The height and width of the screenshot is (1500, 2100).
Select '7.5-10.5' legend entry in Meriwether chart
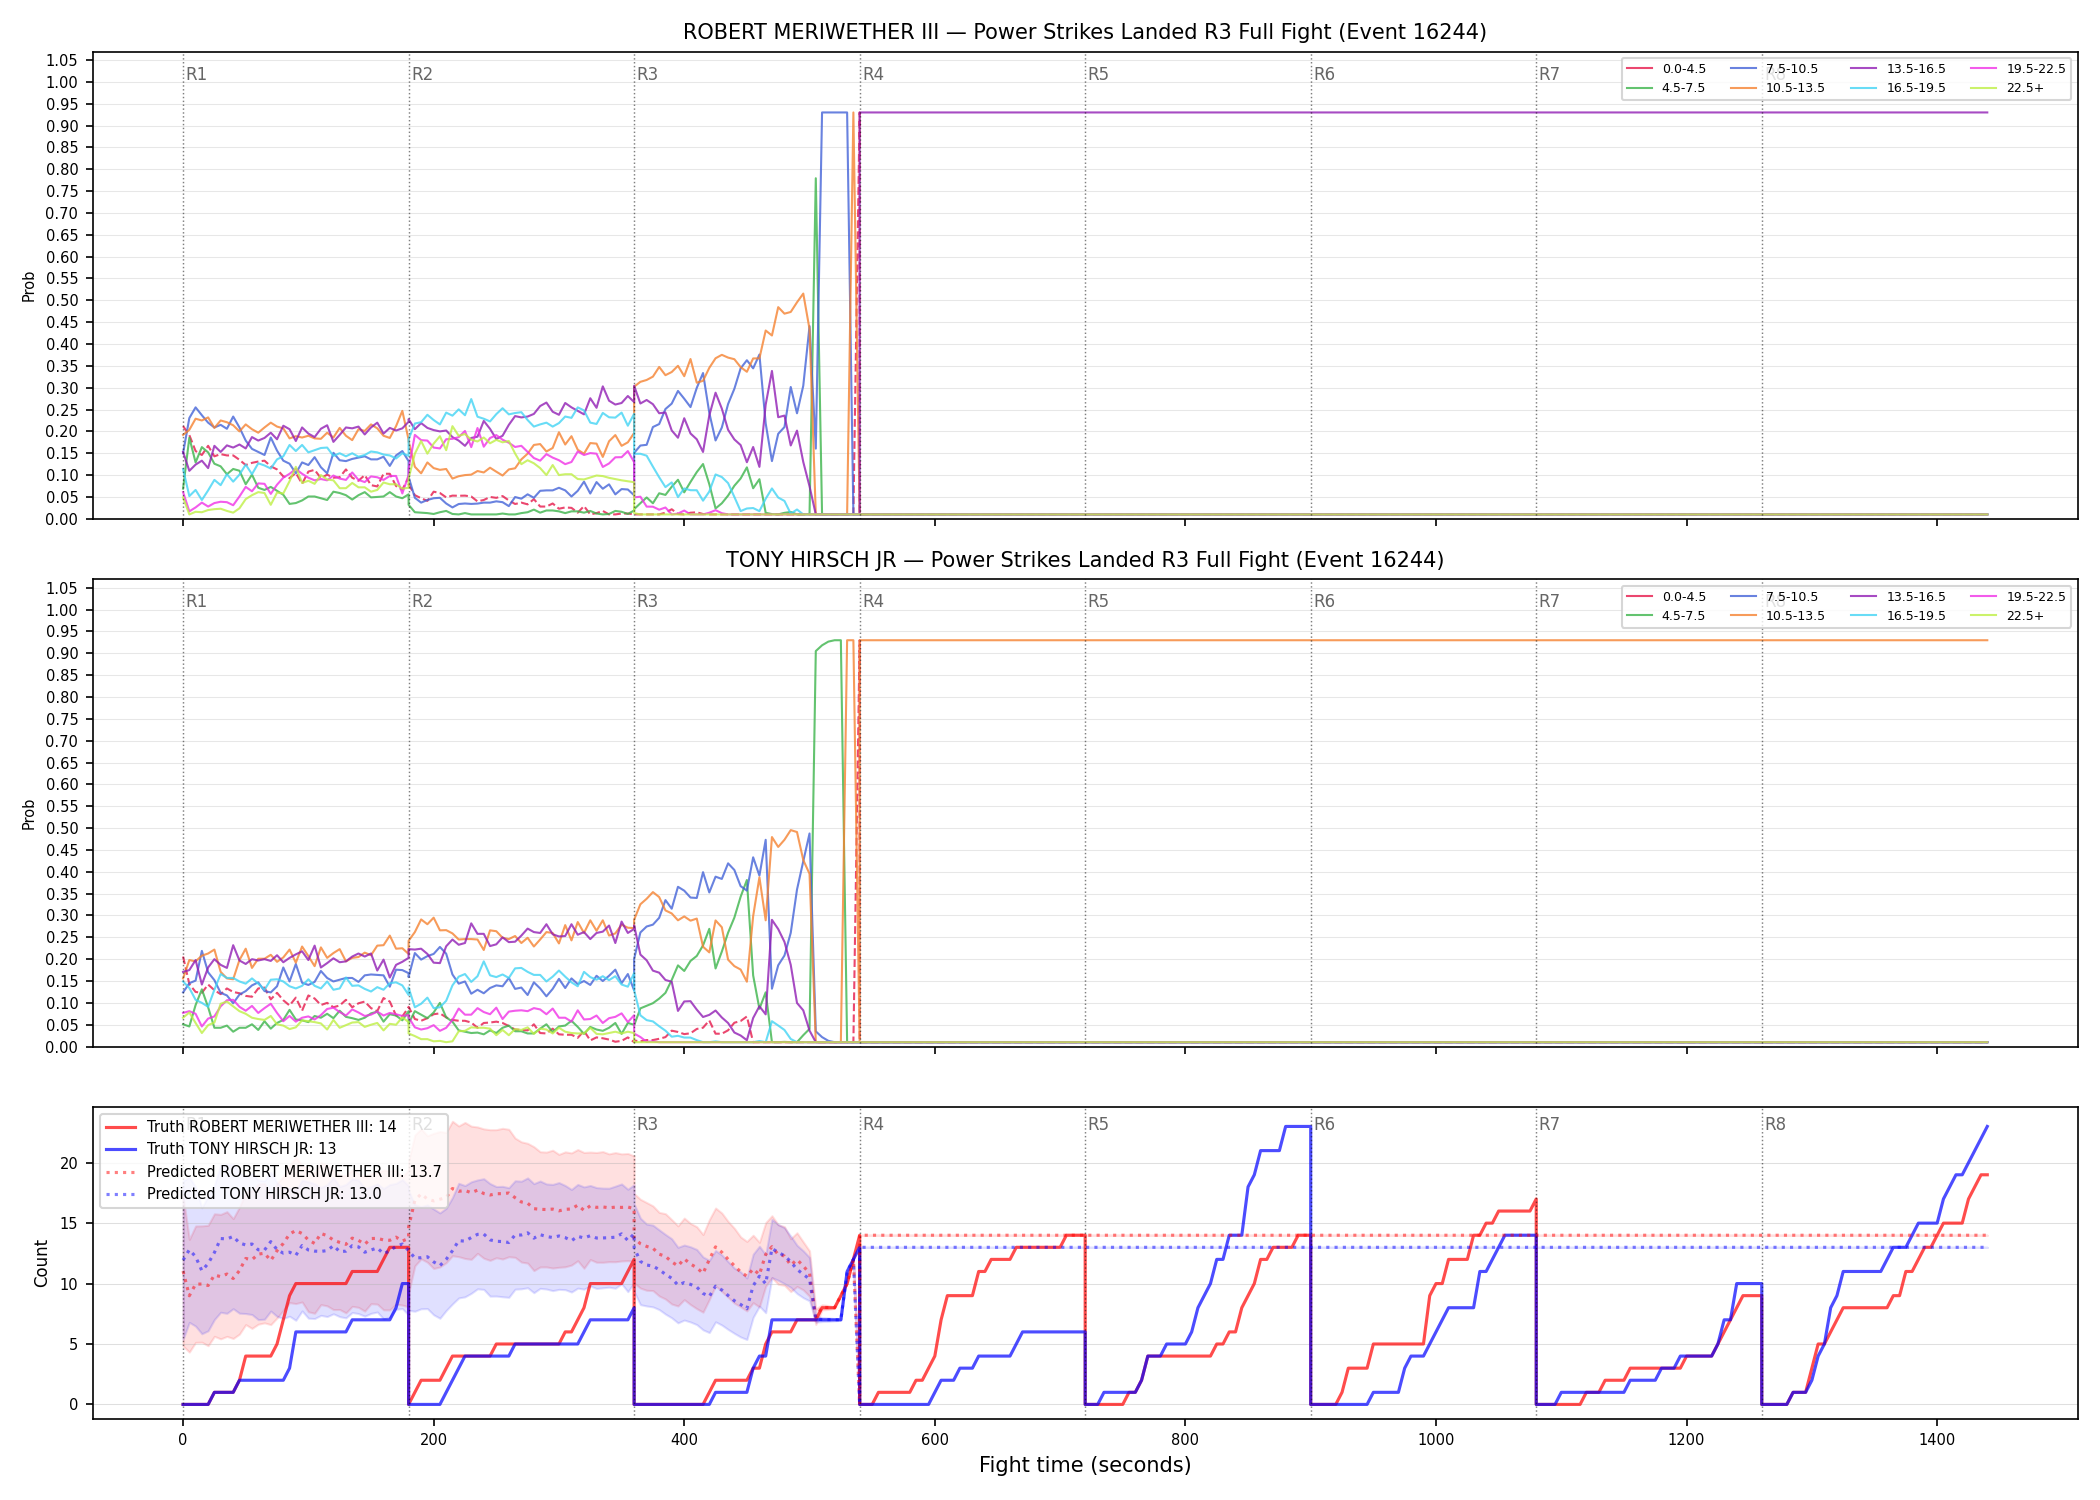pyautogui.click(x=1774, y=69)
